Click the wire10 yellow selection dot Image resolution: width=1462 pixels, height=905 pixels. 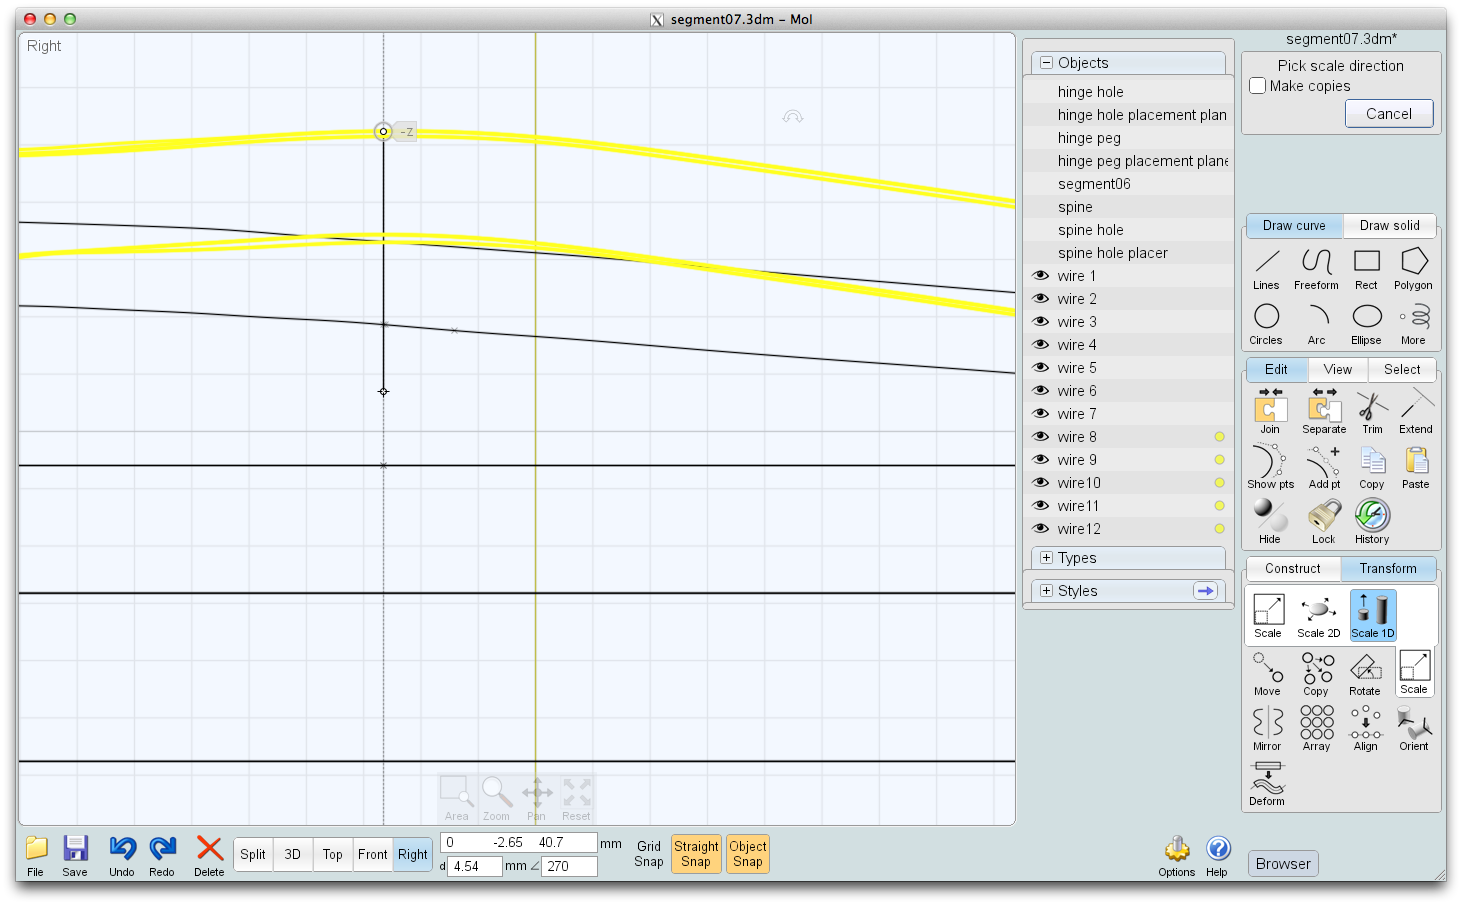(x=1219, y=483)
